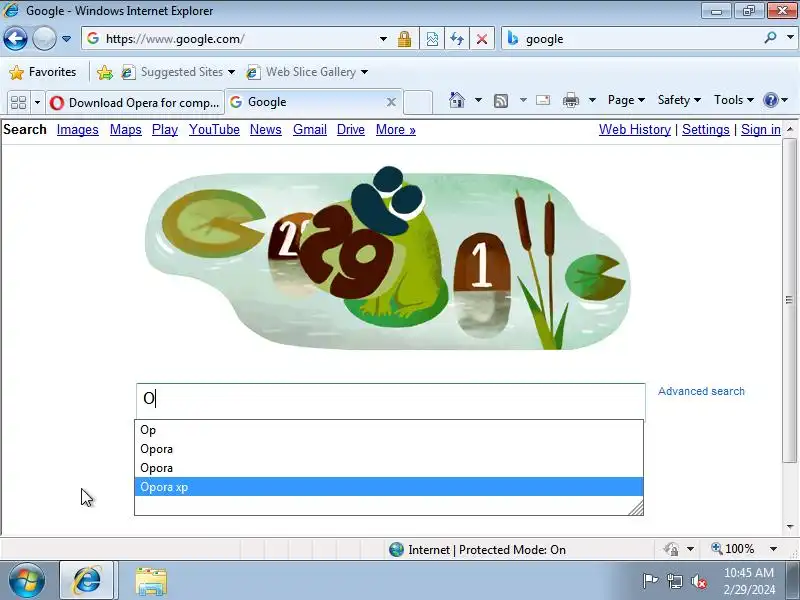Viewport: 800px width, 600px height.
Task: Open the Advanced search link
Action: tap(701, 391)
